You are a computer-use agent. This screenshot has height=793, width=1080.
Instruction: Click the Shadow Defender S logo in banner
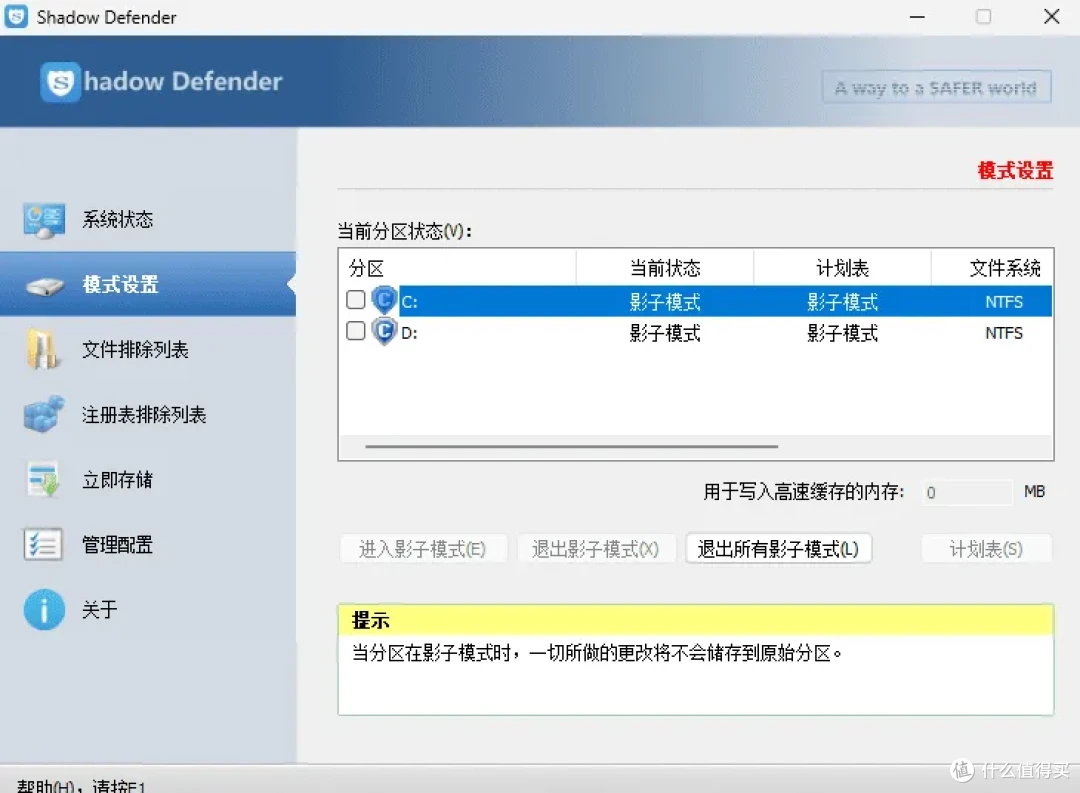61,82
